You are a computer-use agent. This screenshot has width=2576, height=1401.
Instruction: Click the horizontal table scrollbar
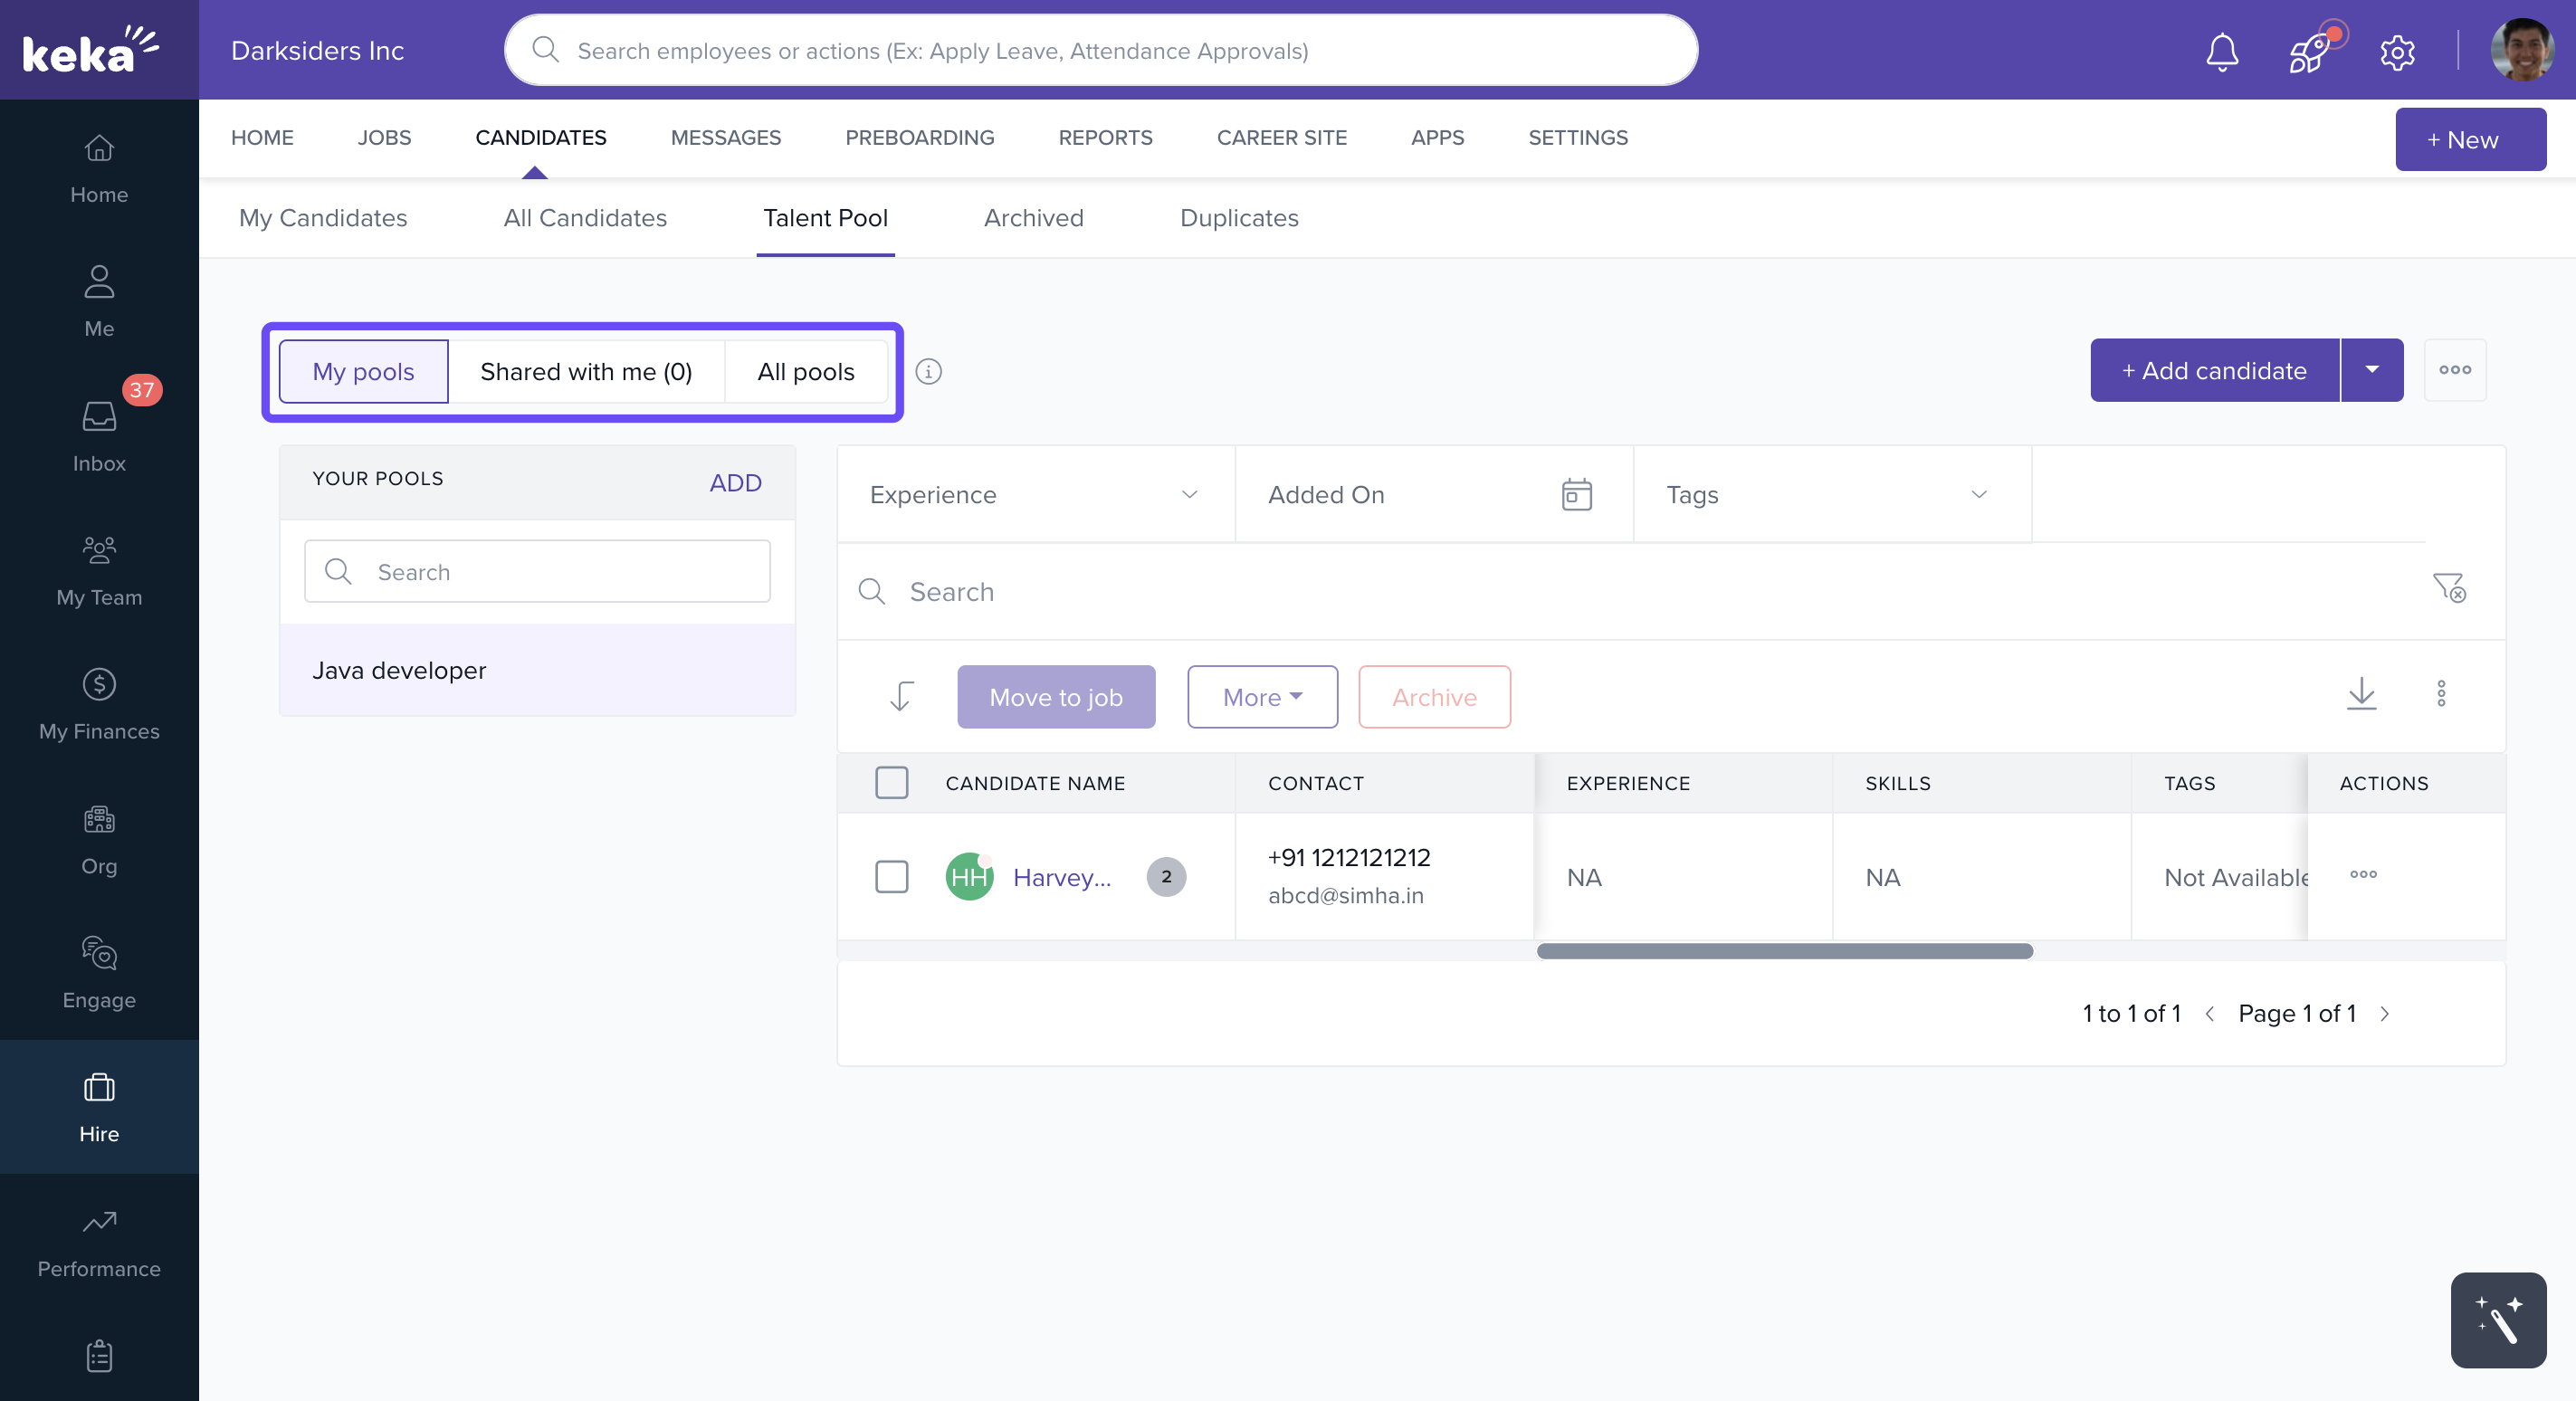coord(1784,951)
